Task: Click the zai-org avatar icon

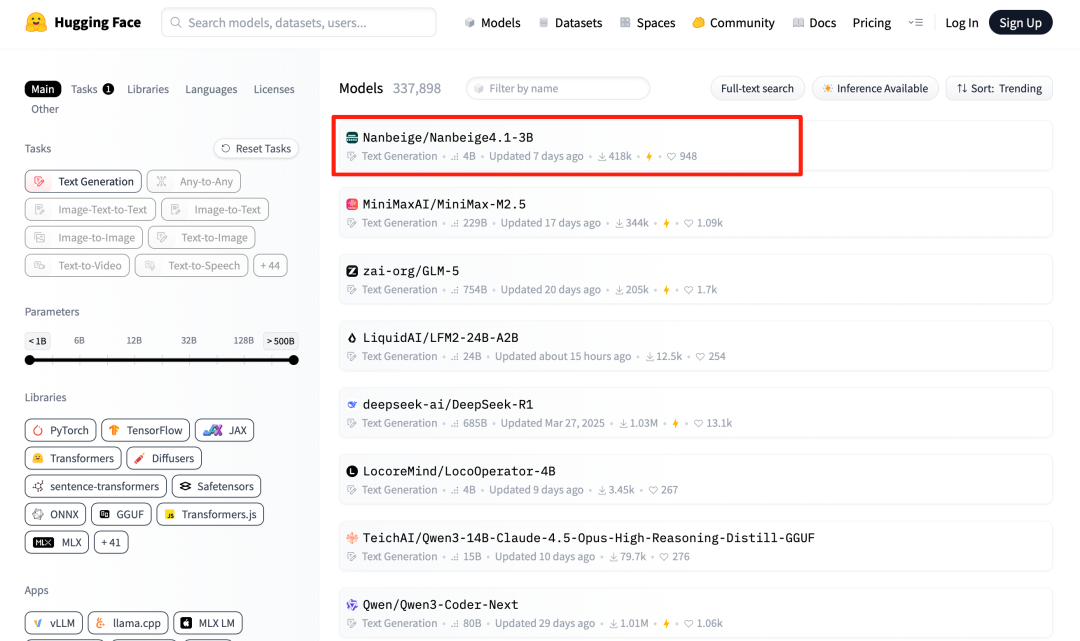Action: [352, 271]
